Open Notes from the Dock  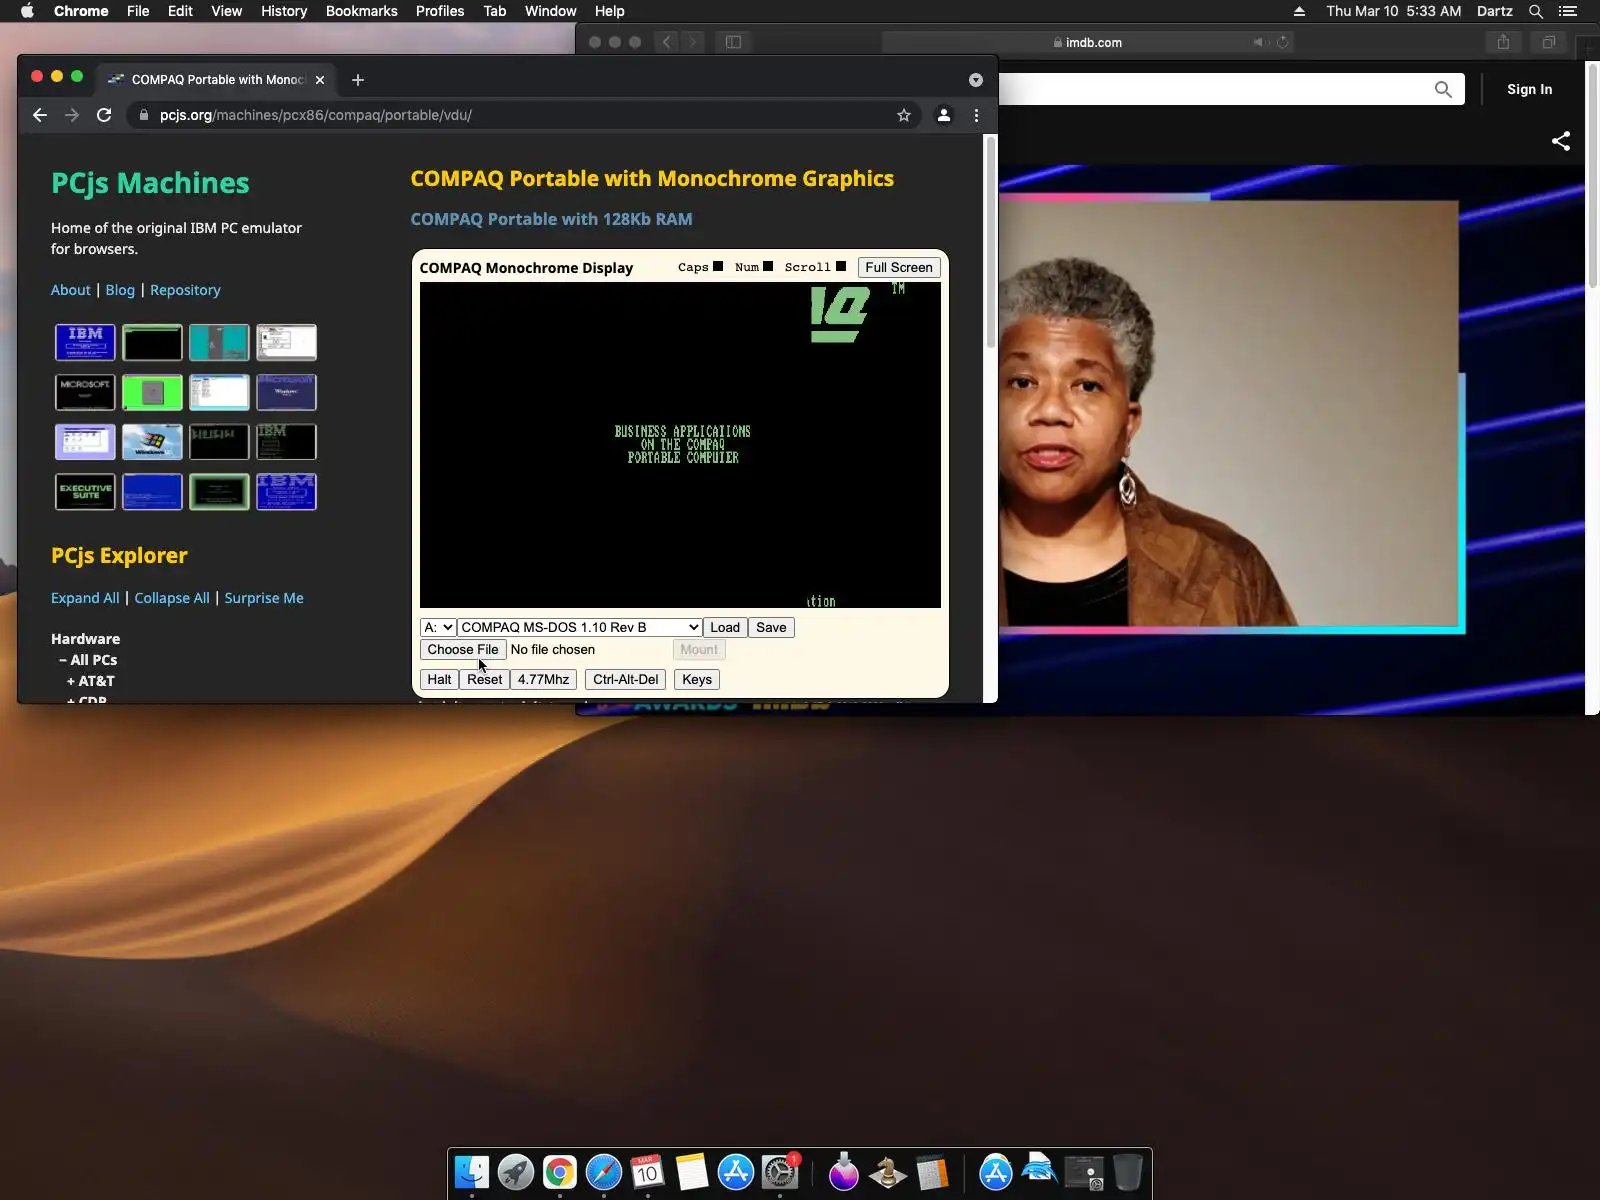692,1172
